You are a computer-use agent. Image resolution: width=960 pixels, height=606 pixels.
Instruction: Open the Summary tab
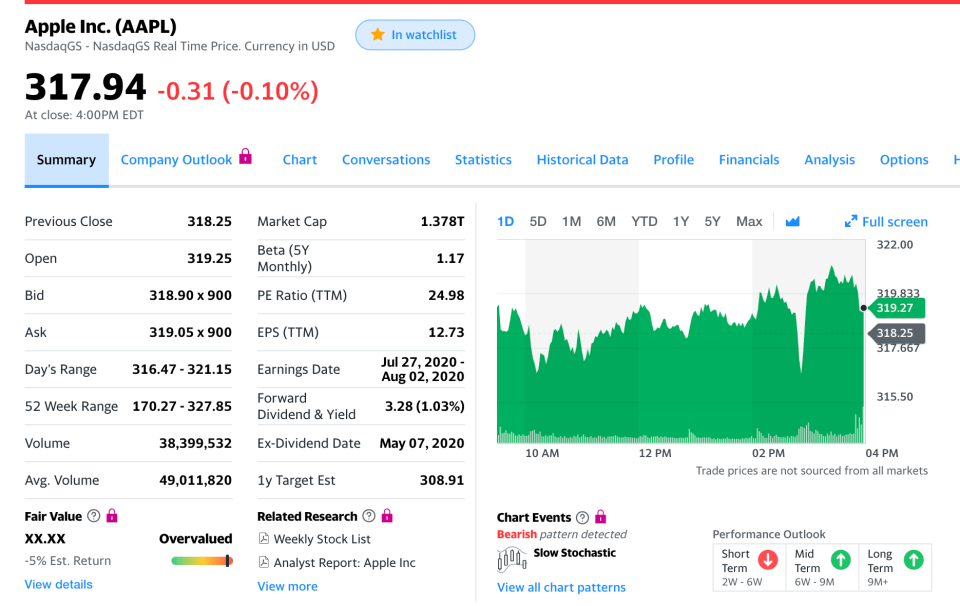(x=67, y=160)
